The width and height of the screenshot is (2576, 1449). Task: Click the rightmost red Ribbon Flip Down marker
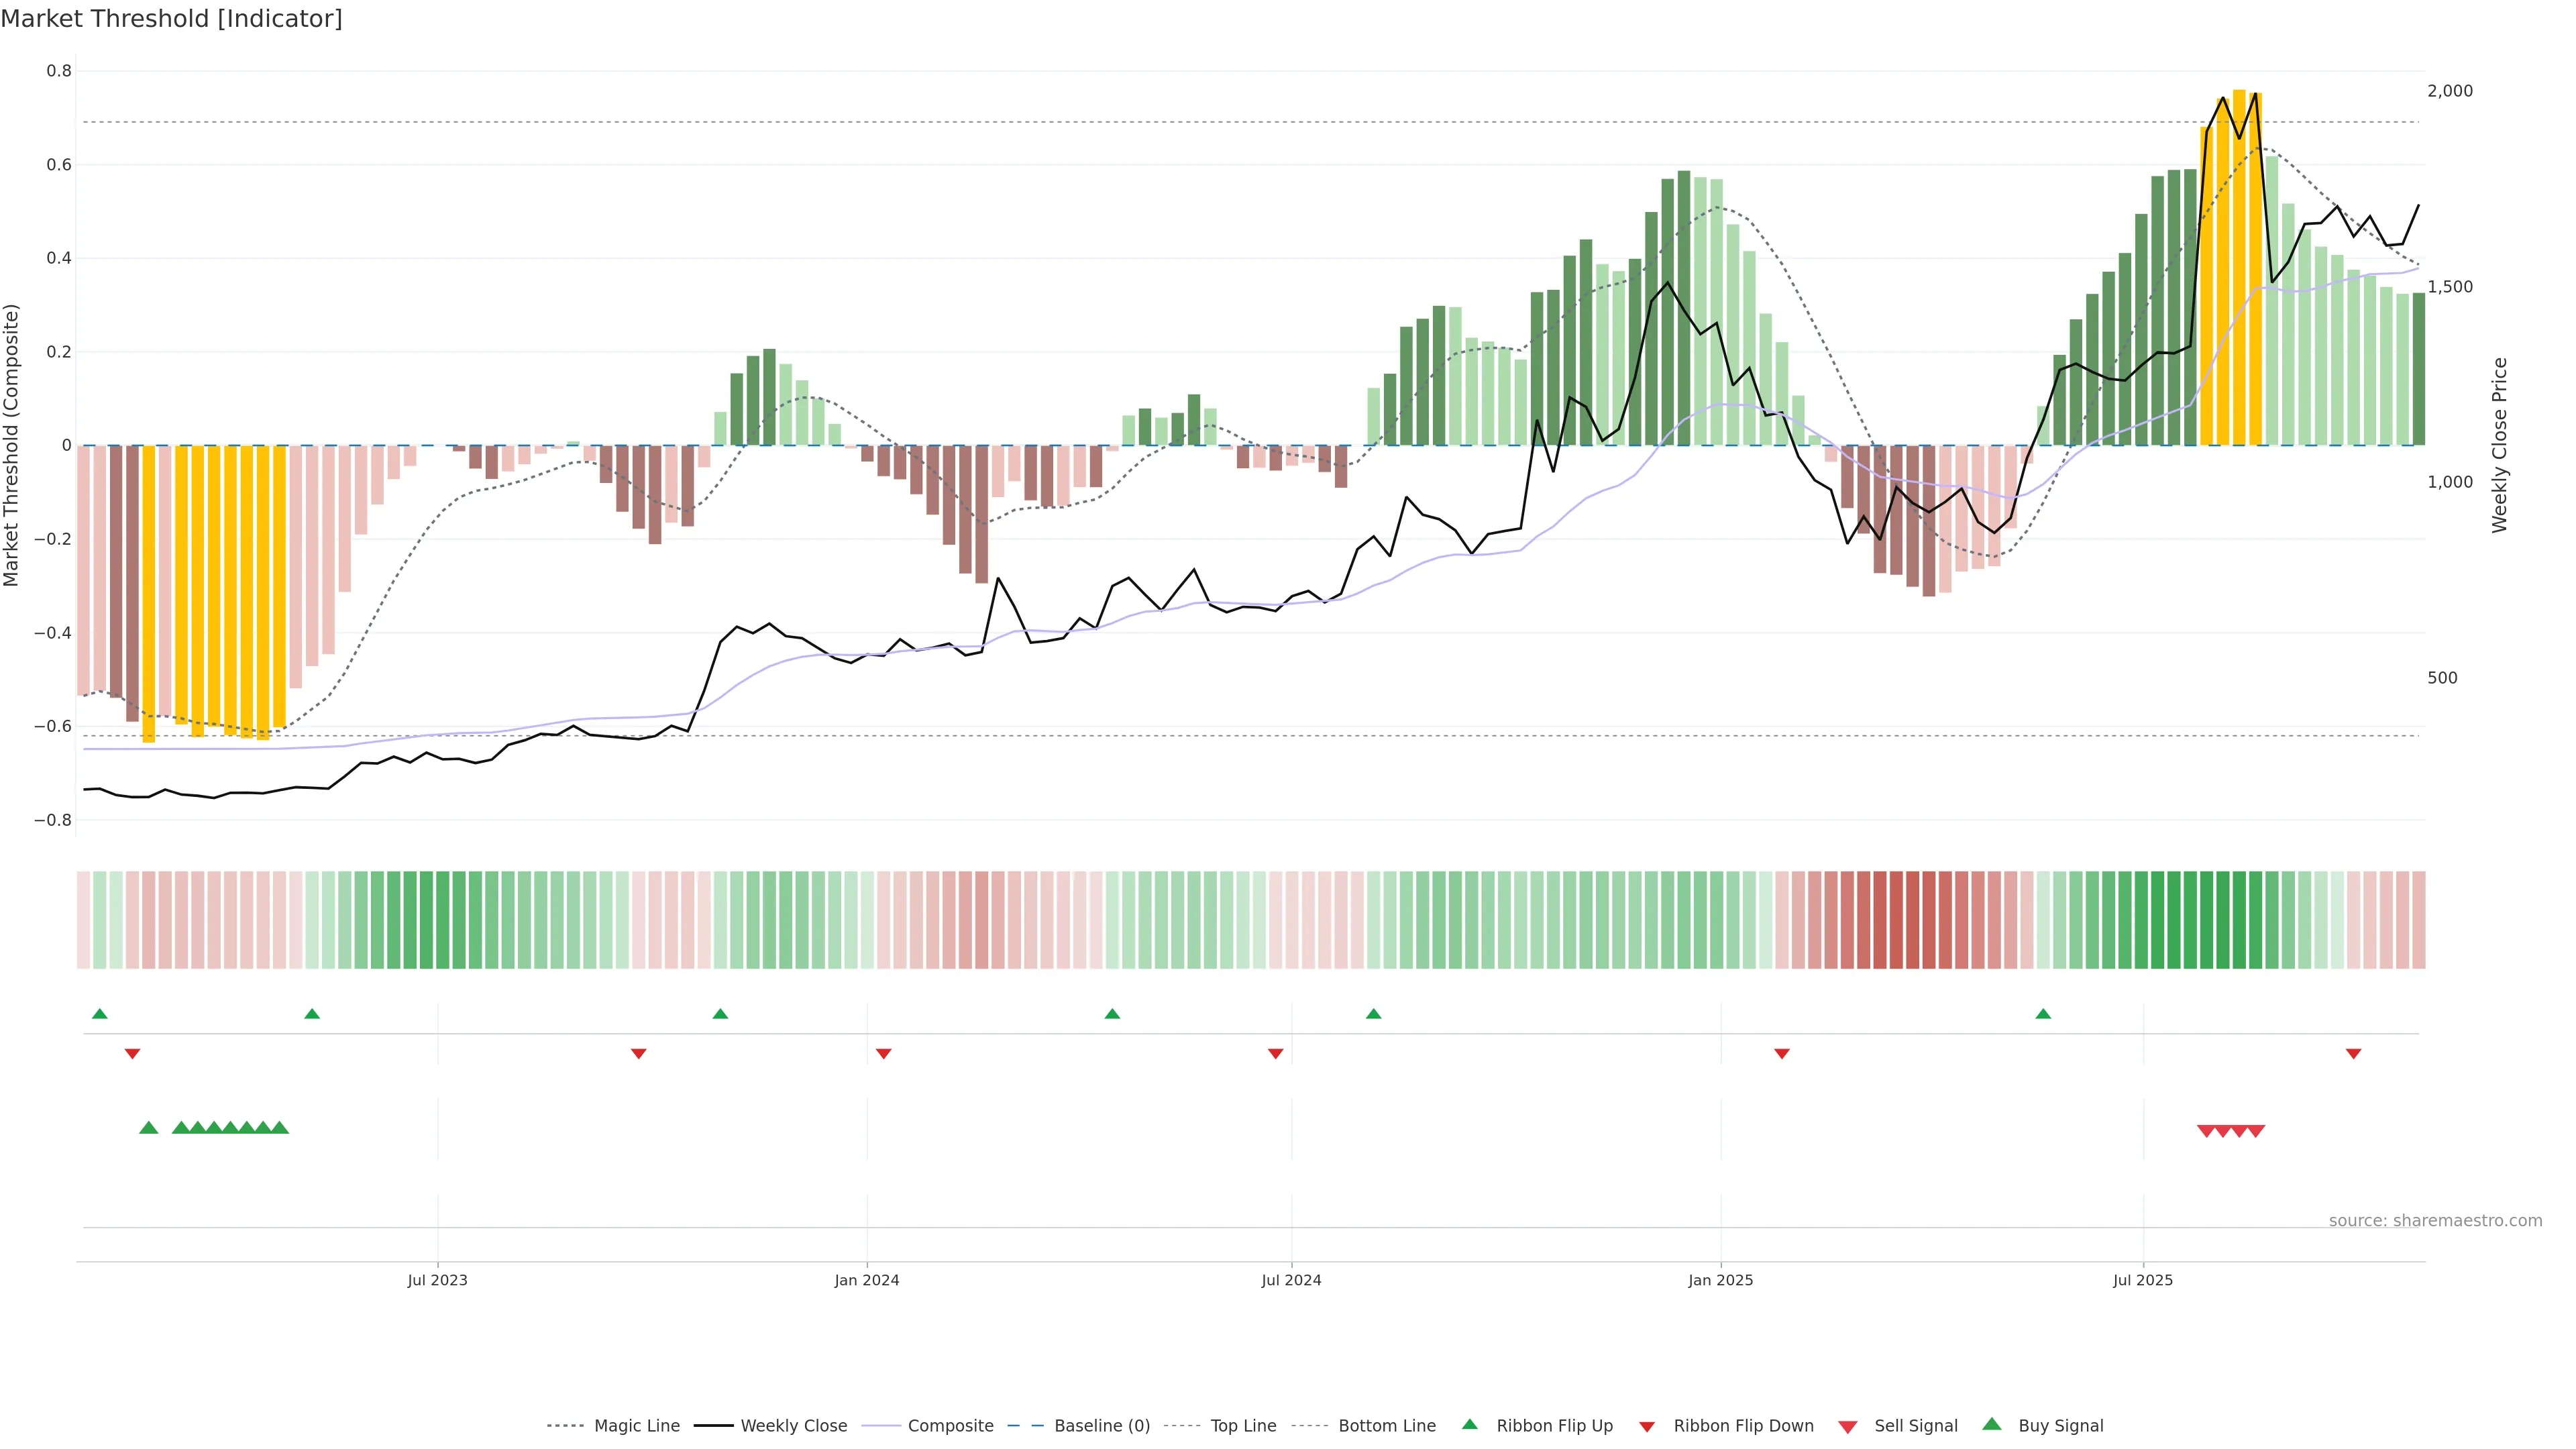[2353, 1053]
